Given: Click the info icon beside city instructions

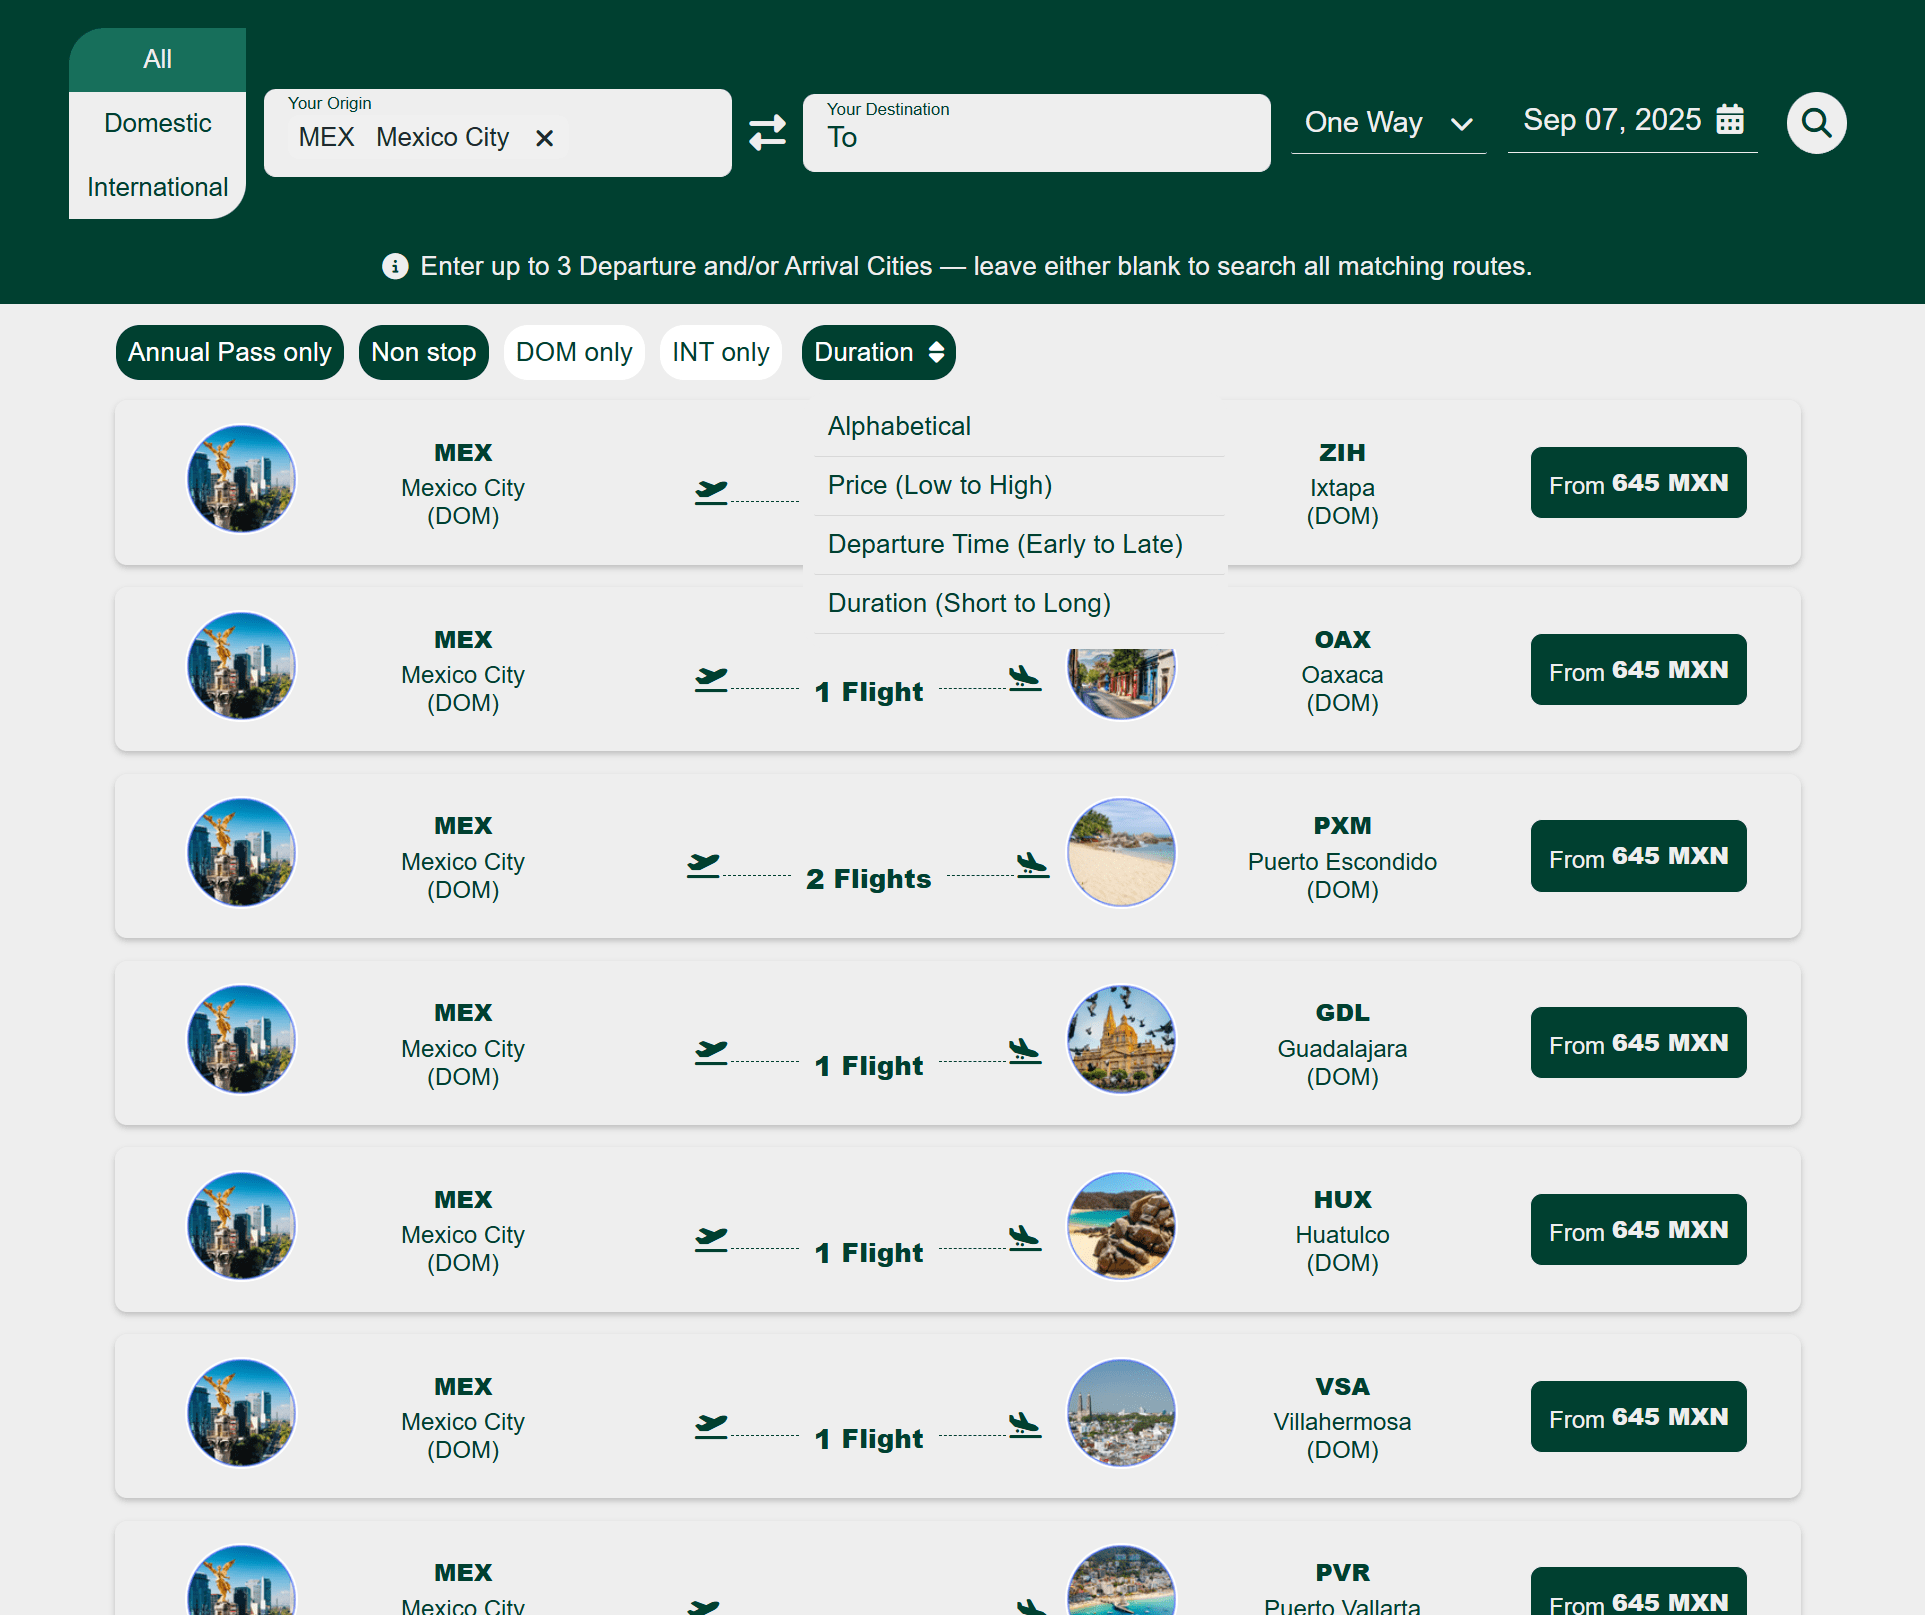Looking at the screenshot, I should click(x=395, y=266).
